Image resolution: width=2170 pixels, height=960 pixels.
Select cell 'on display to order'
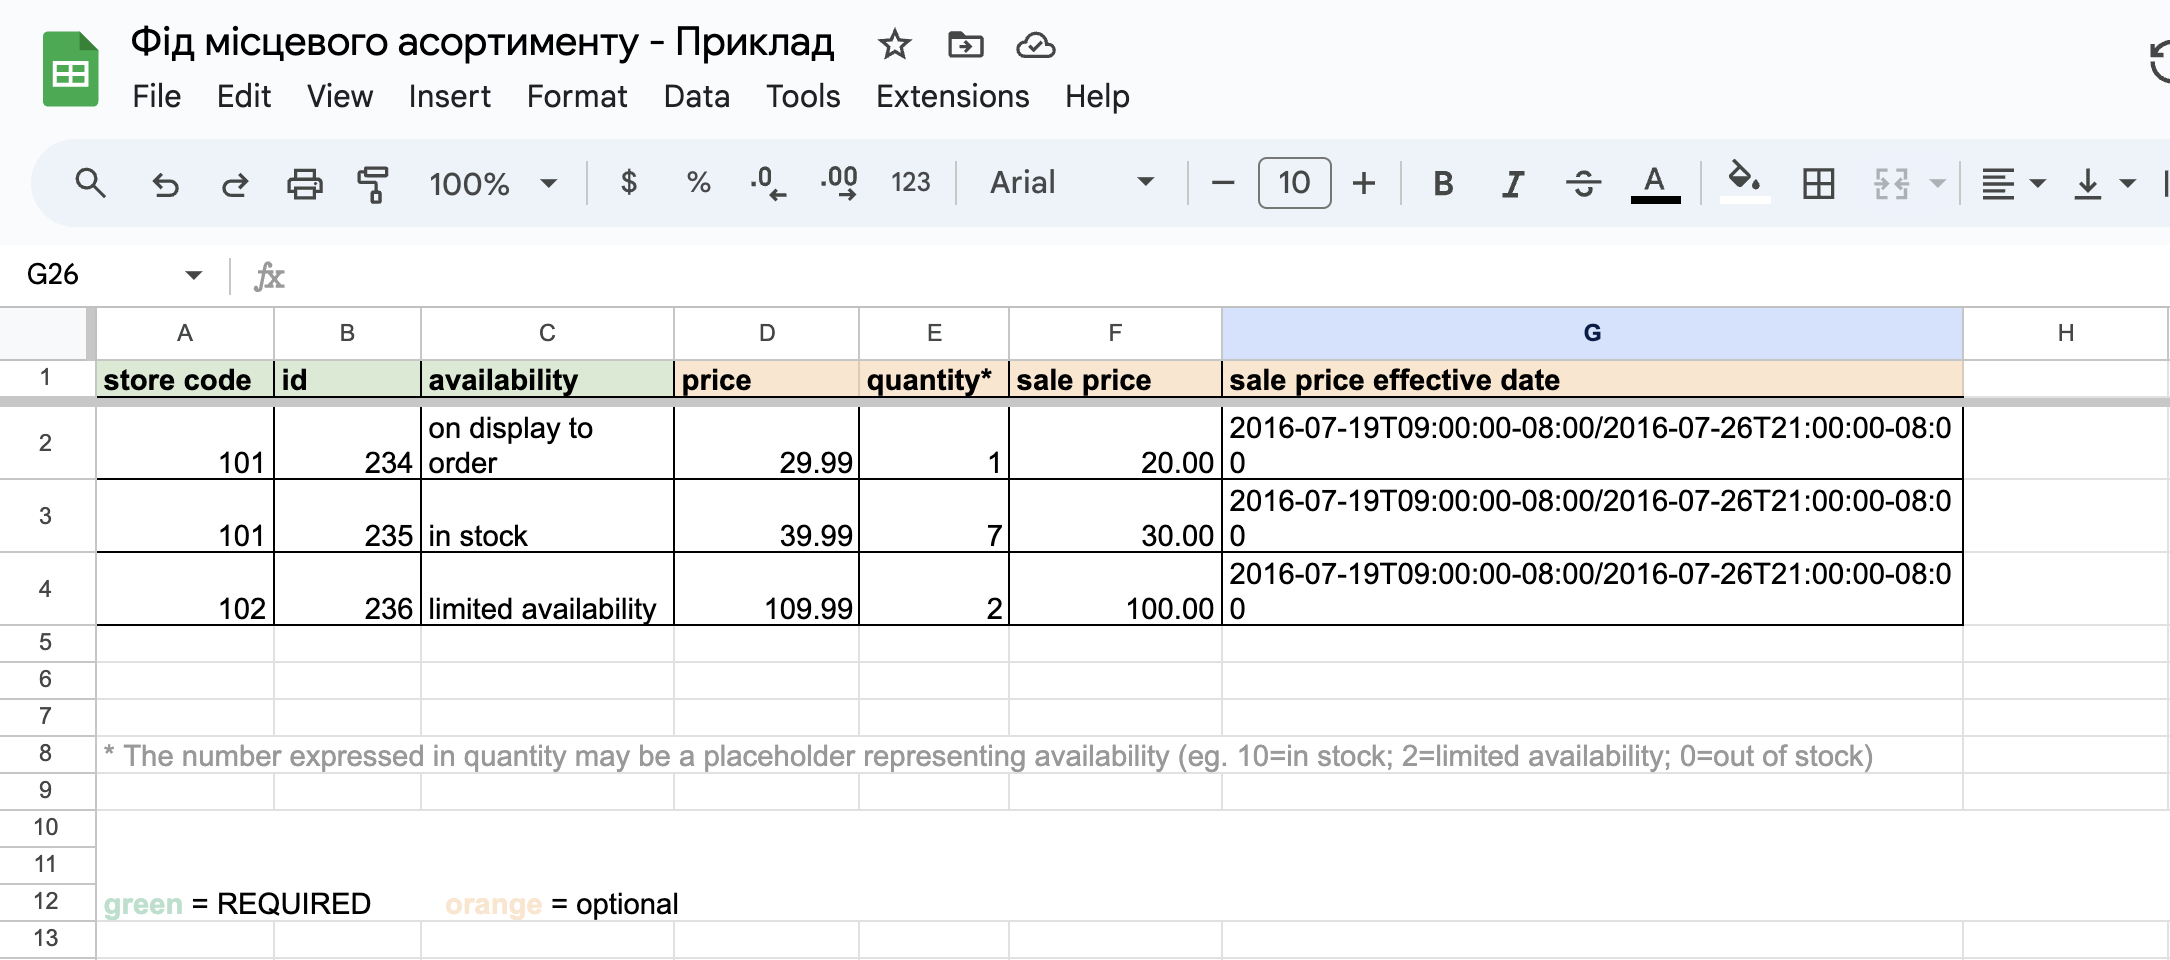tap(547, 443)
